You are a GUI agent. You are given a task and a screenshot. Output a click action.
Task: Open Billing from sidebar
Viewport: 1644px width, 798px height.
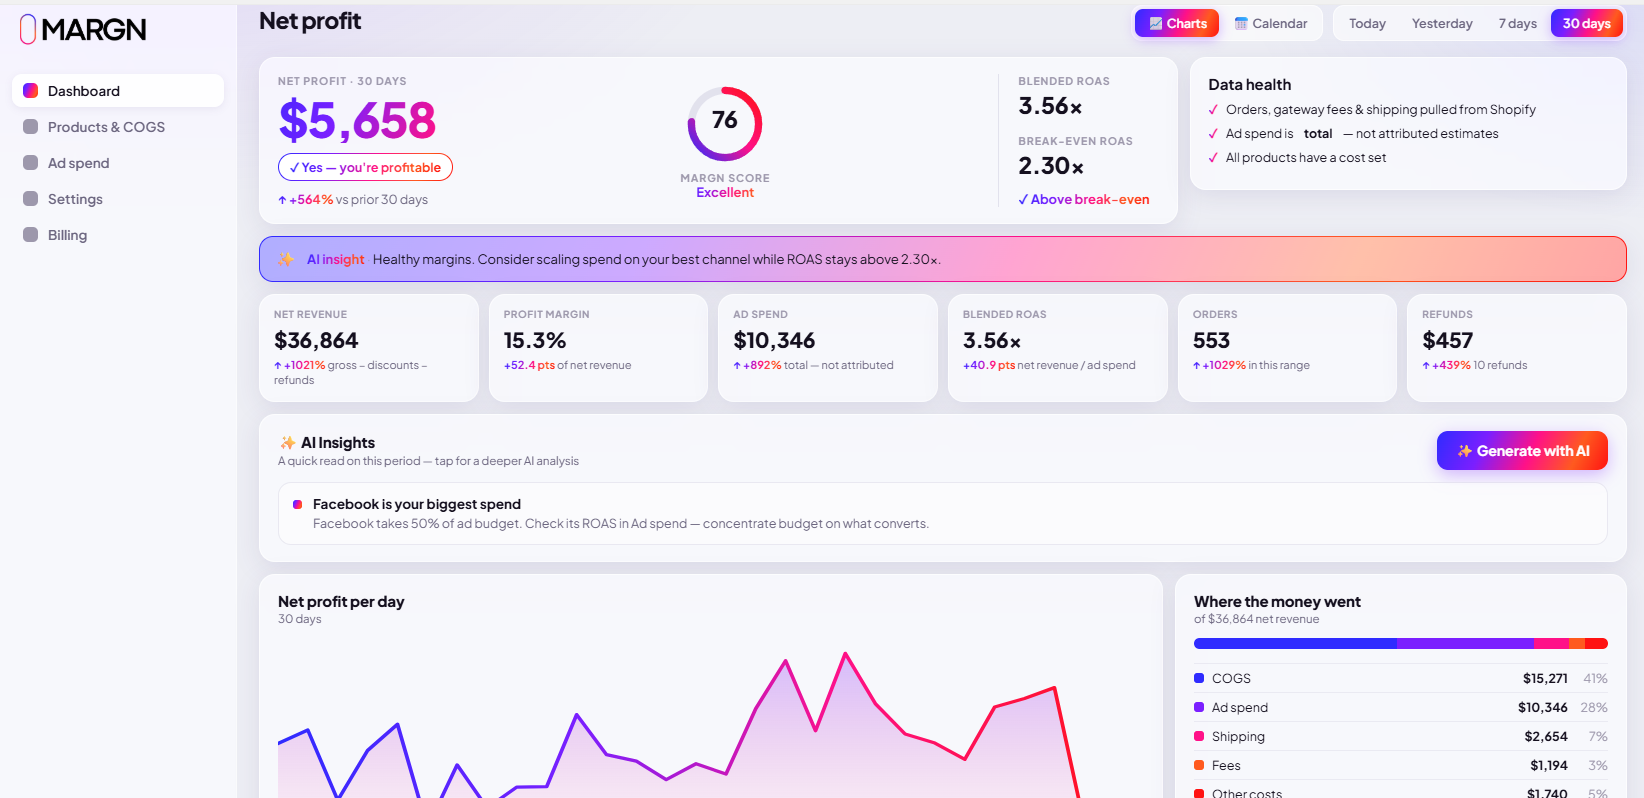(118, 235)
